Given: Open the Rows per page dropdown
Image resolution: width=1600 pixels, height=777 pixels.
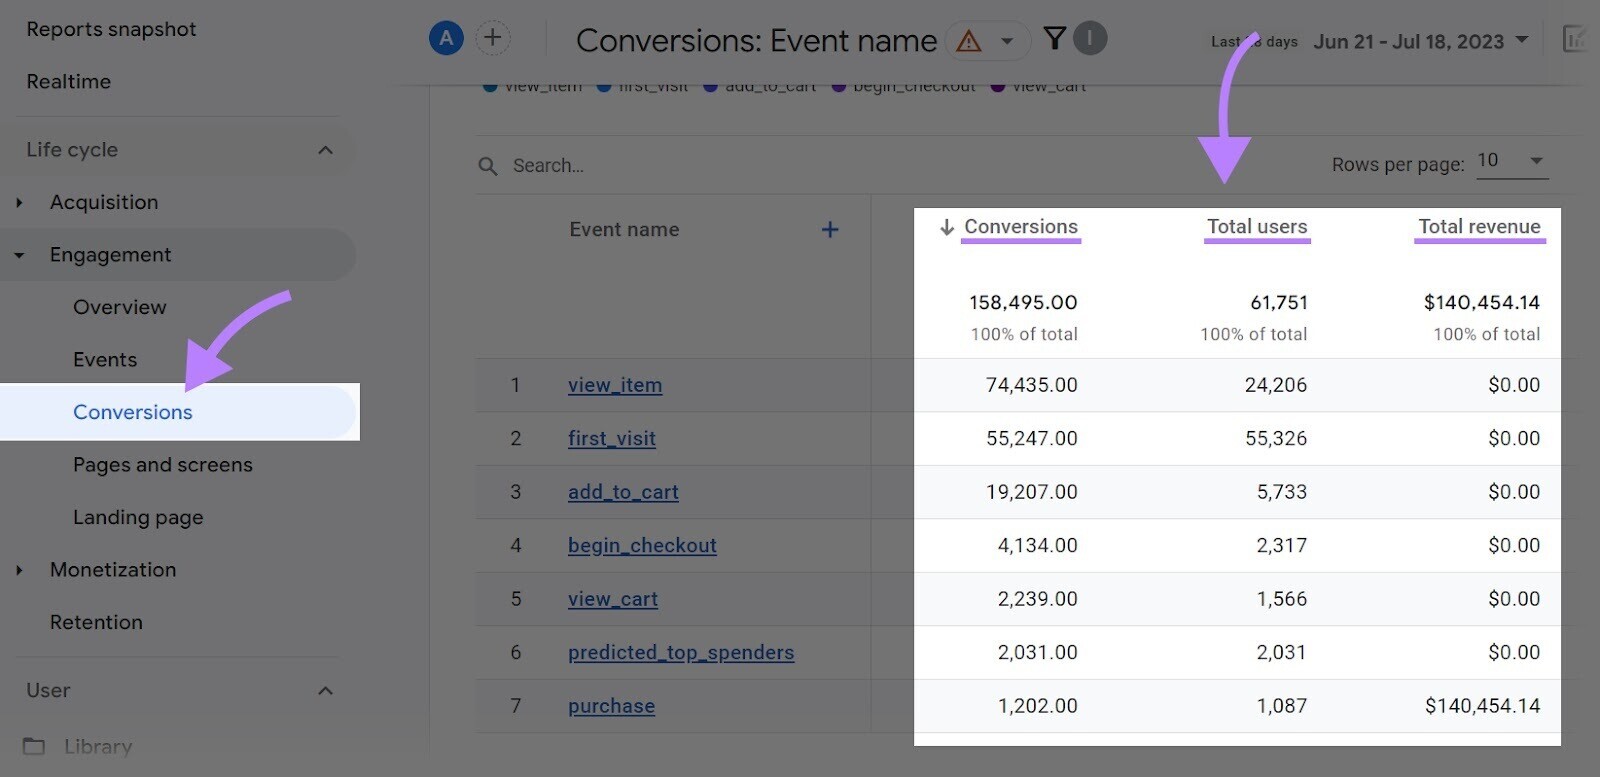Looking at the screenshot, I should 1512,161.
